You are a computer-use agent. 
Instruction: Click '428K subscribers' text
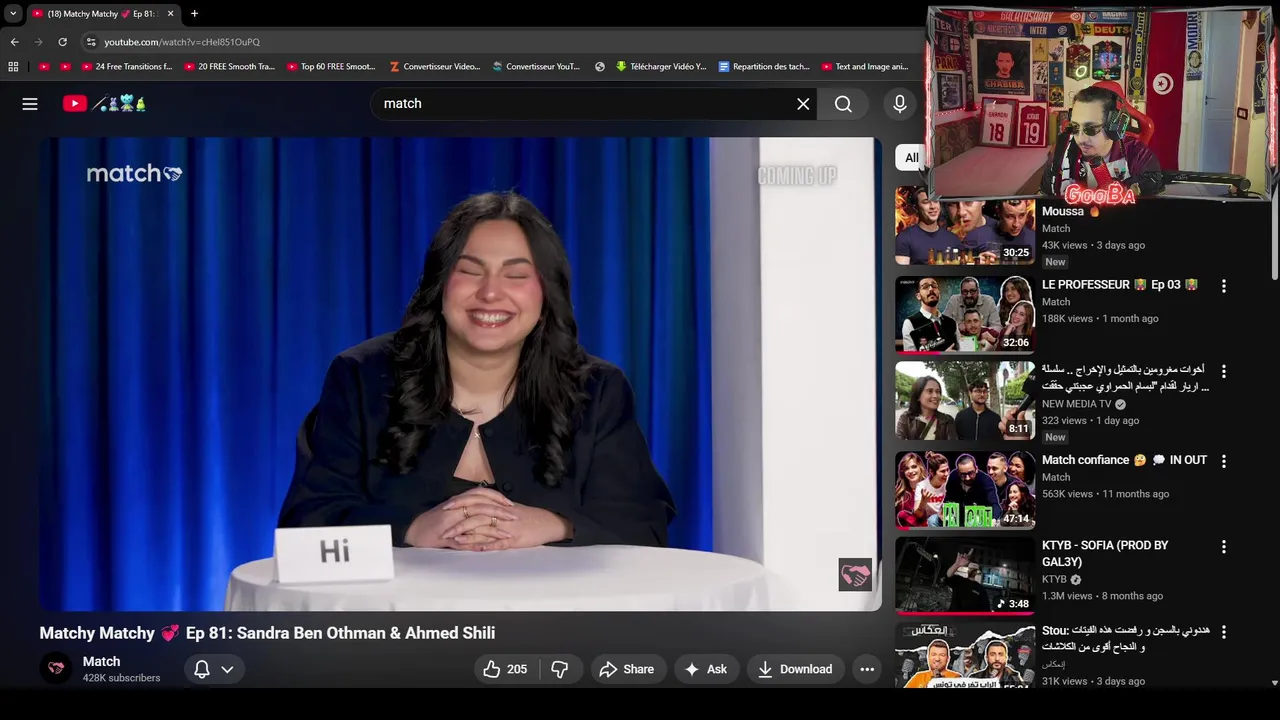point(121,678)
